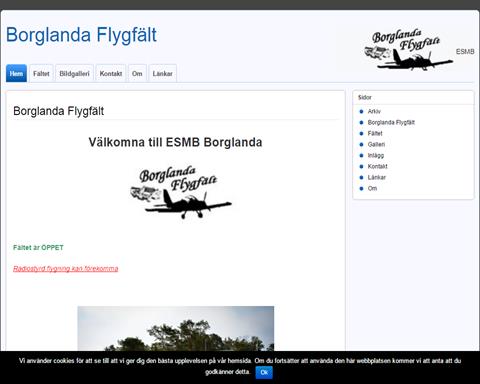
Task: Click the Borglanda Flygfält post heading
Action: pos(59,111)
